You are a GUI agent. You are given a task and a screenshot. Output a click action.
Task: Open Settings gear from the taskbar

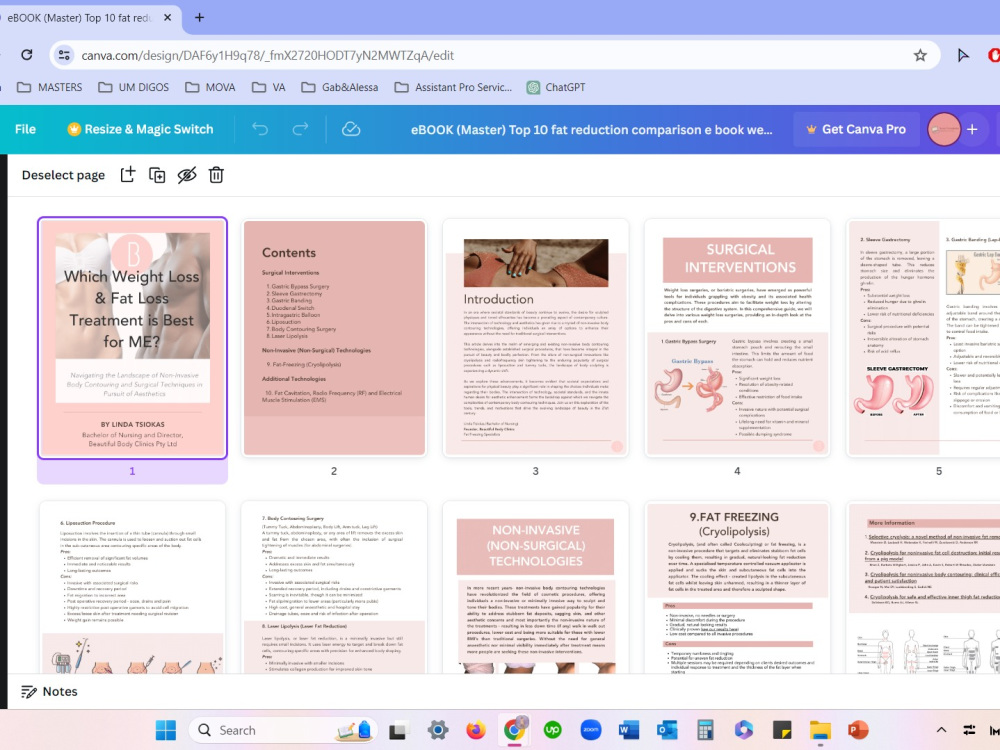(x=438, y=730)
